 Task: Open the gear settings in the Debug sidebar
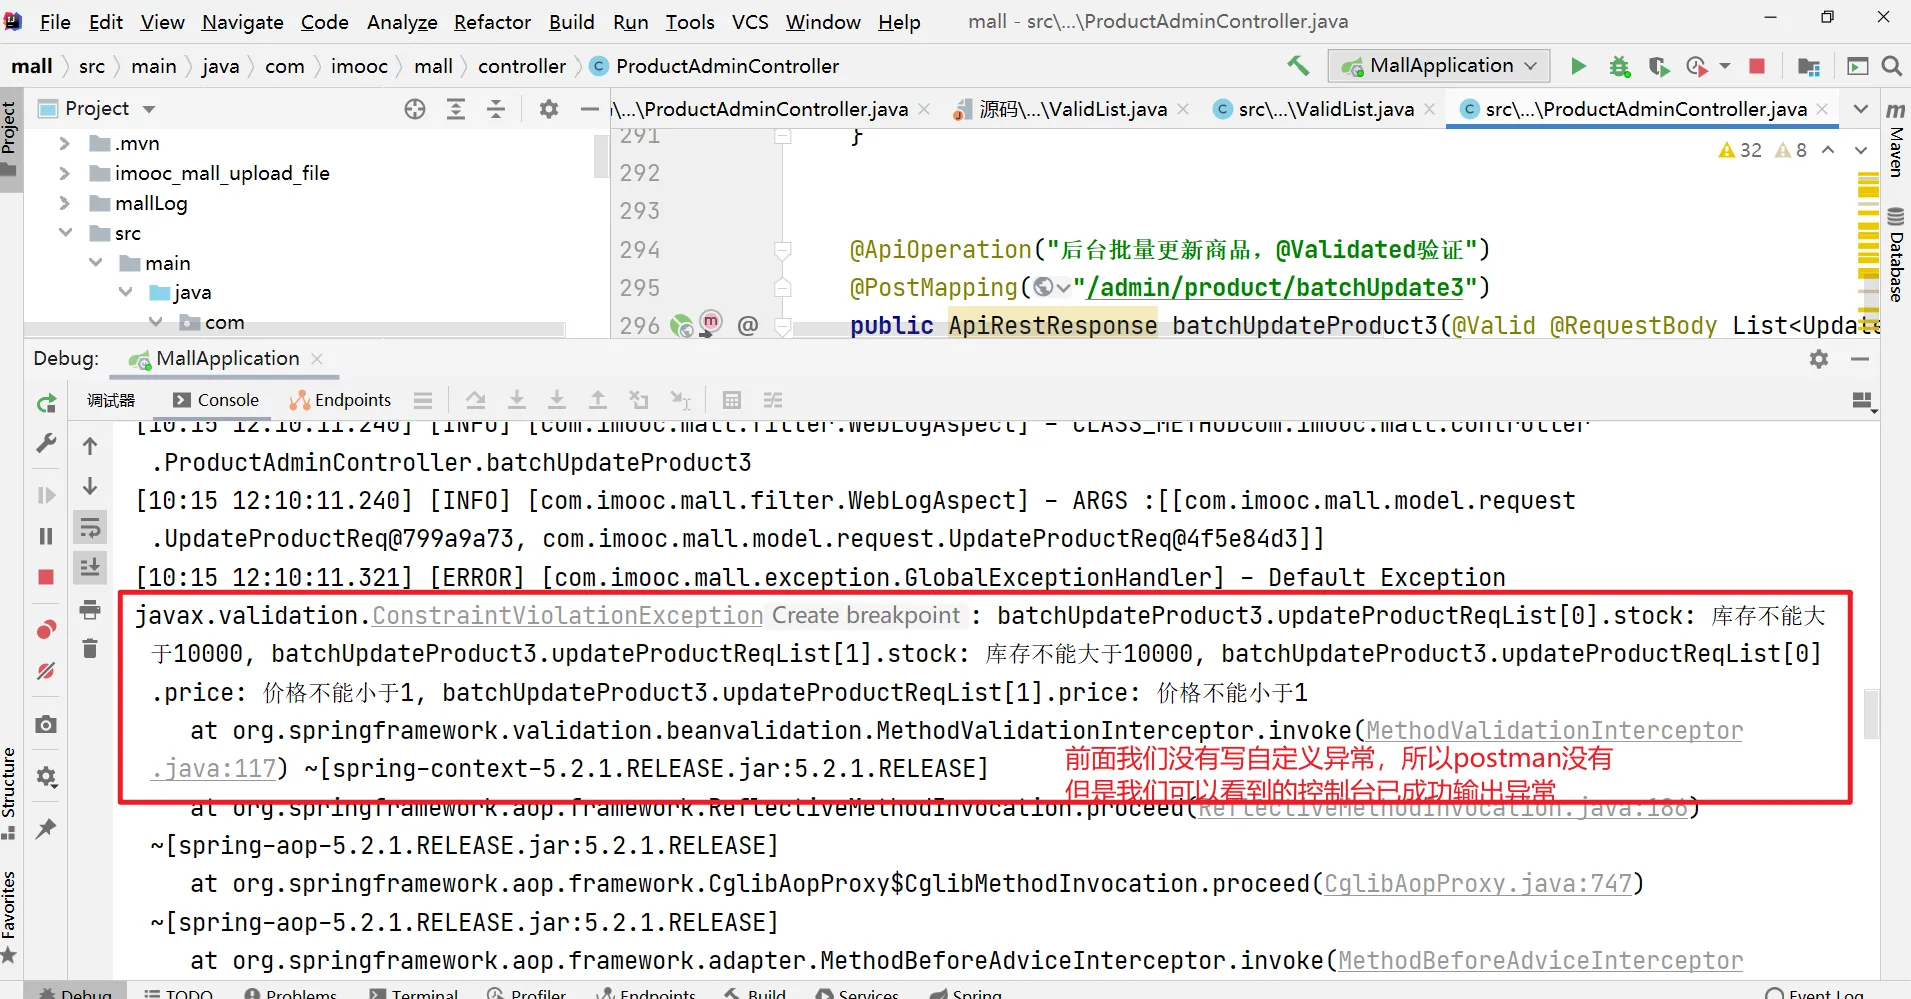point(46,776)
